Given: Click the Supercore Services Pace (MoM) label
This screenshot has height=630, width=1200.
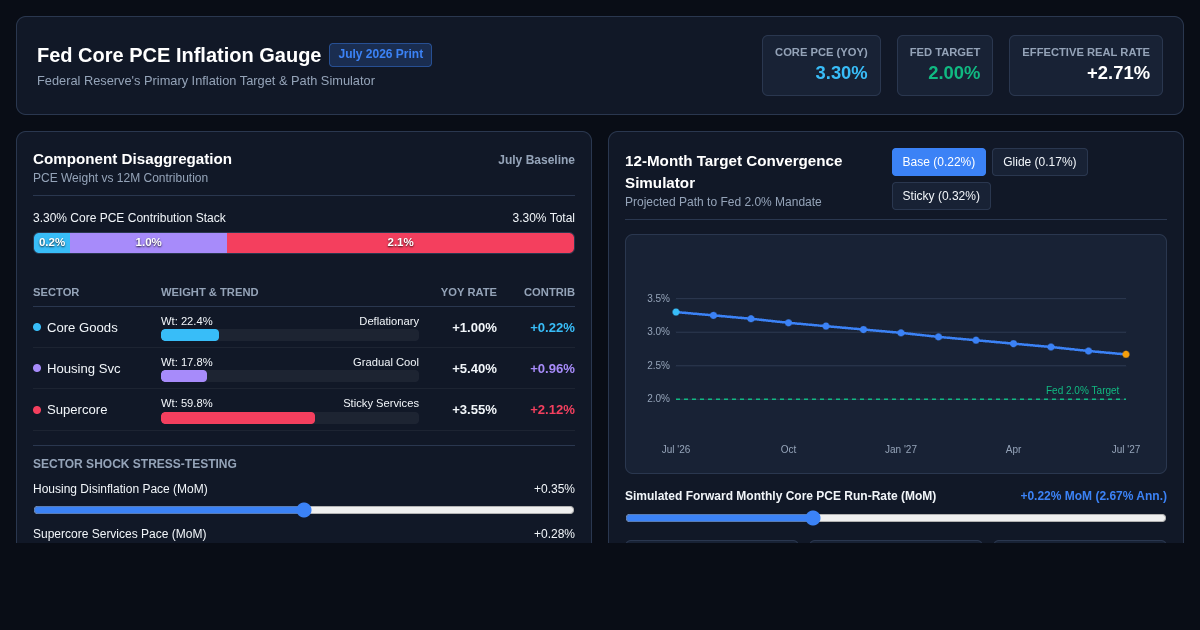Looking at the screenshot, I should coord(120,534).
